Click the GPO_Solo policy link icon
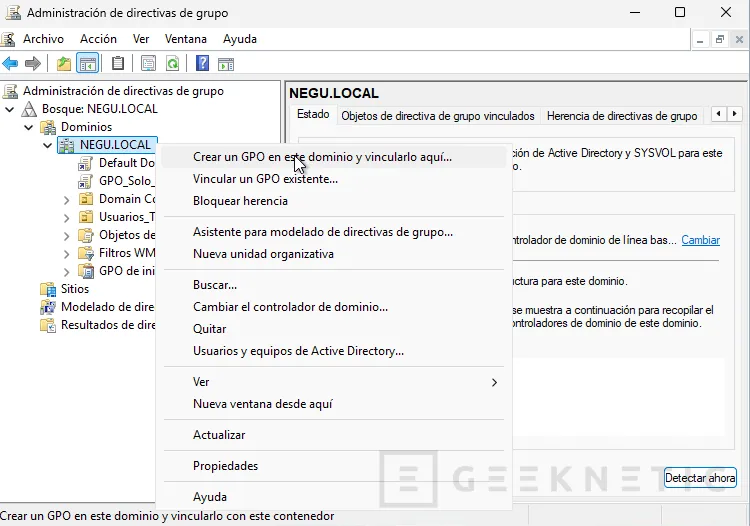Screen dimensions: 750x526 click(86, 181)
